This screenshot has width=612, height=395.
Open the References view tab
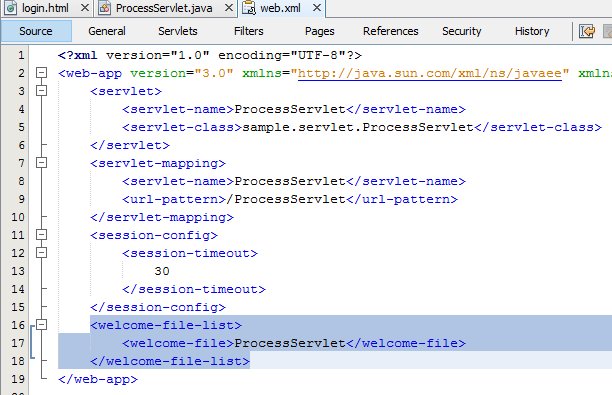point(391,31)
